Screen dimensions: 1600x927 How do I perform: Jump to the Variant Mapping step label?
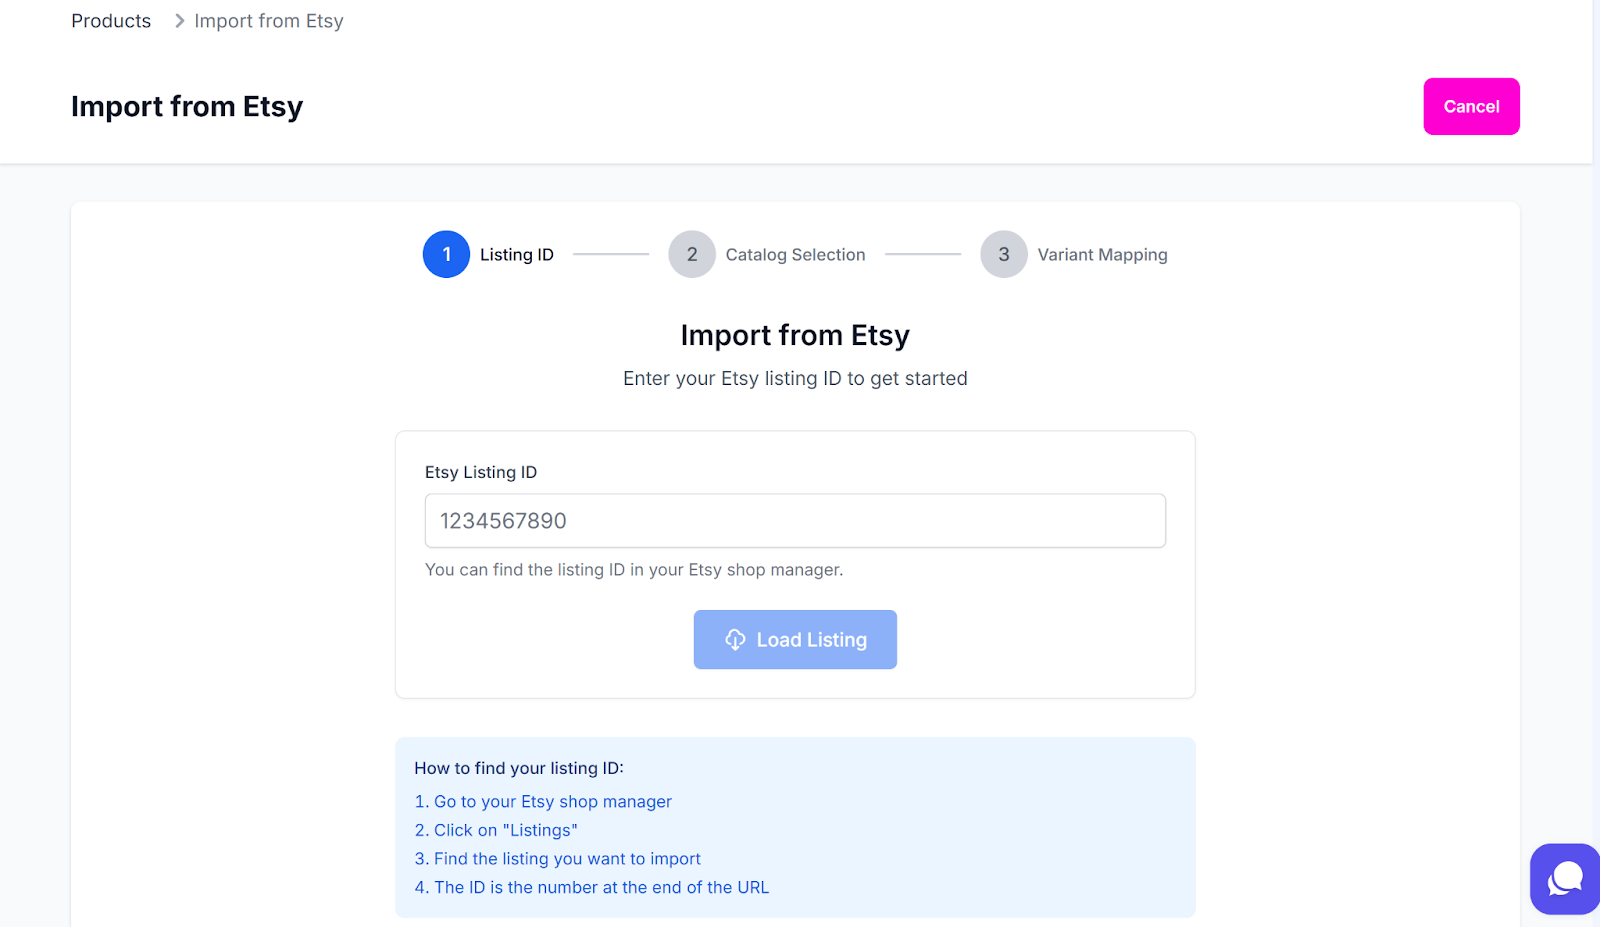pos(1102,255)
